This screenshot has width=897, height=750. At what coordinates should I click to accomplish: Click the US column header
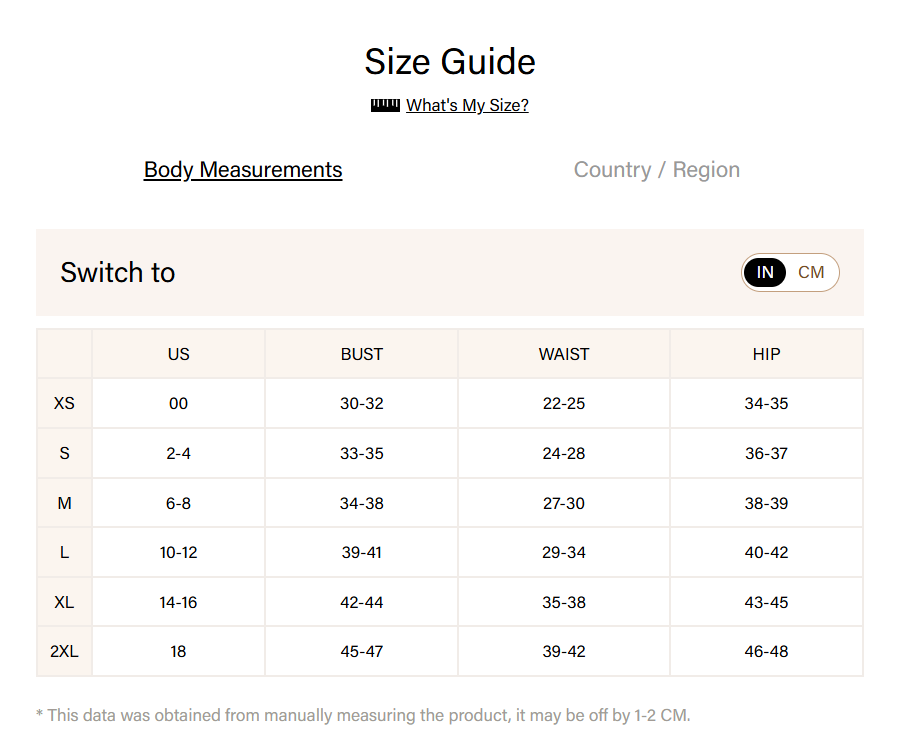tap(178, 354)
